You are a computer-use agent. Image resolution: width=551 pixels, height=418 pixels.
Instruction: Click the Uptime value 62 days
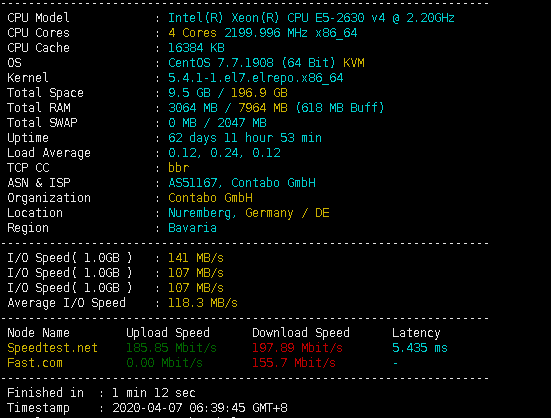[245, 138]
